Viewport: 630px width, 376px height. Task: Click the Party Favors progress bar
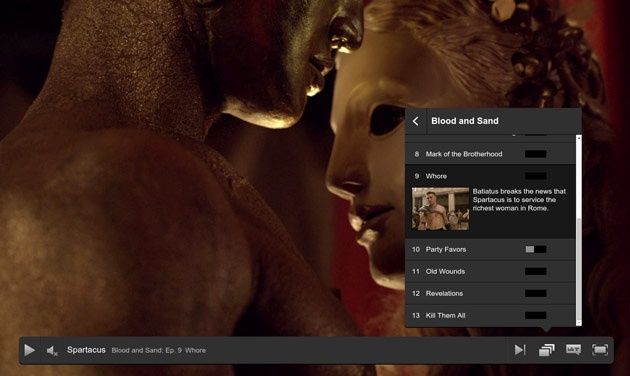pos(536,249)
